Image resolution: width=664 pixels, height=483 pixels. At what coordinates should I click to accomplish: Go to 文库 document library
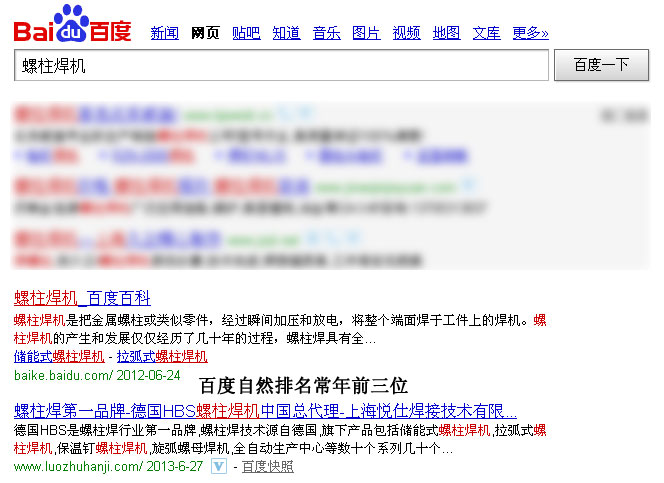486,33
